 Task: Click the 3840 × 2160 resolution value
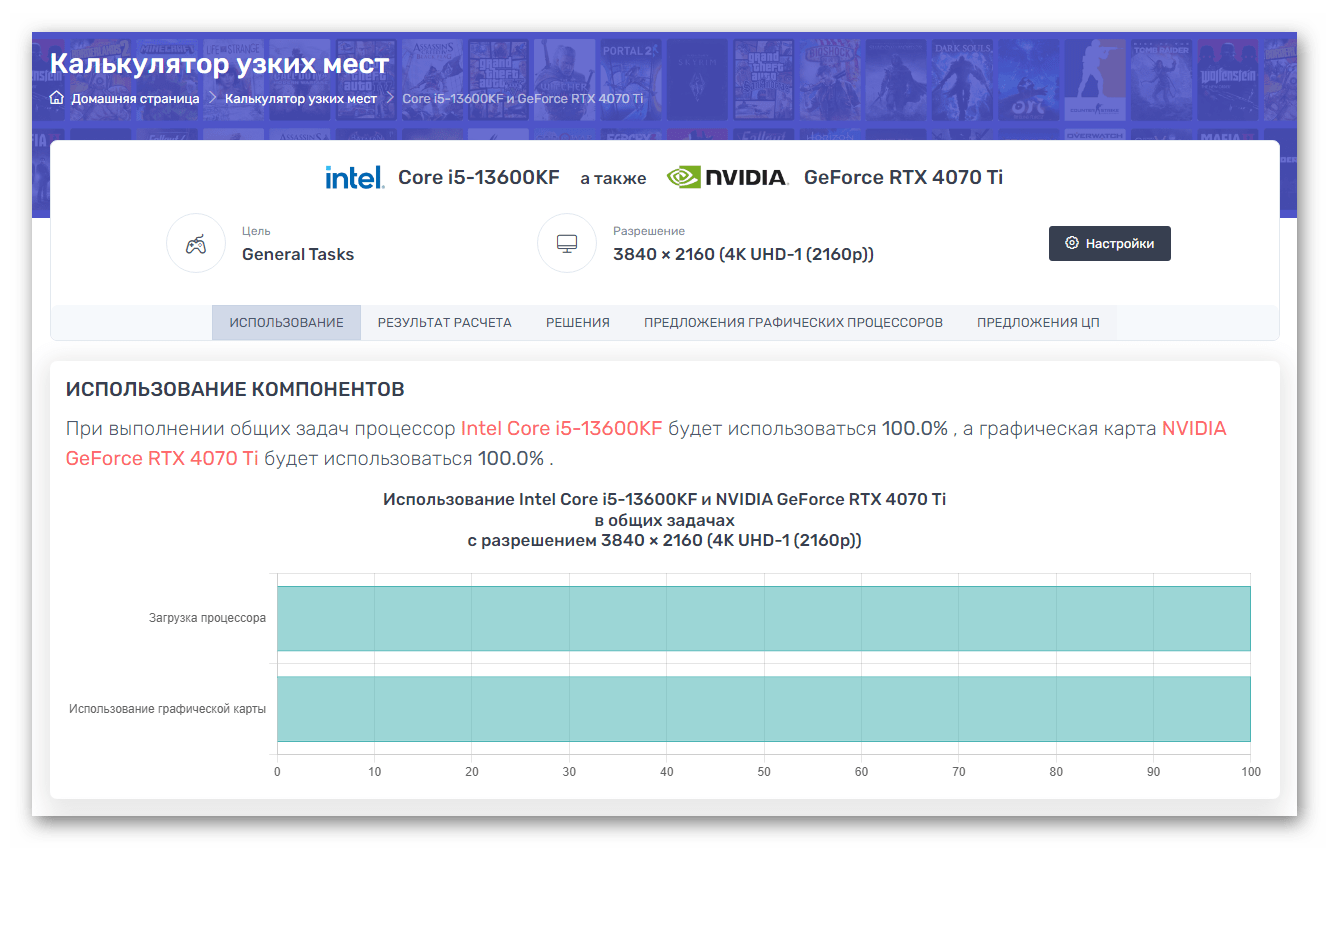(743, 254)
